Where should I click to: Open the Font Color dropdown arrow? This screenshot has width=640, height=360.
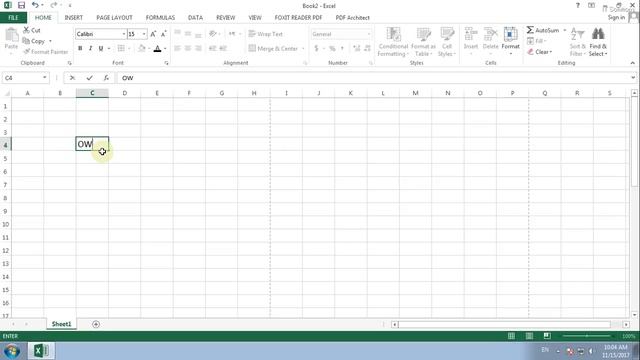click(x=165, y=49)
